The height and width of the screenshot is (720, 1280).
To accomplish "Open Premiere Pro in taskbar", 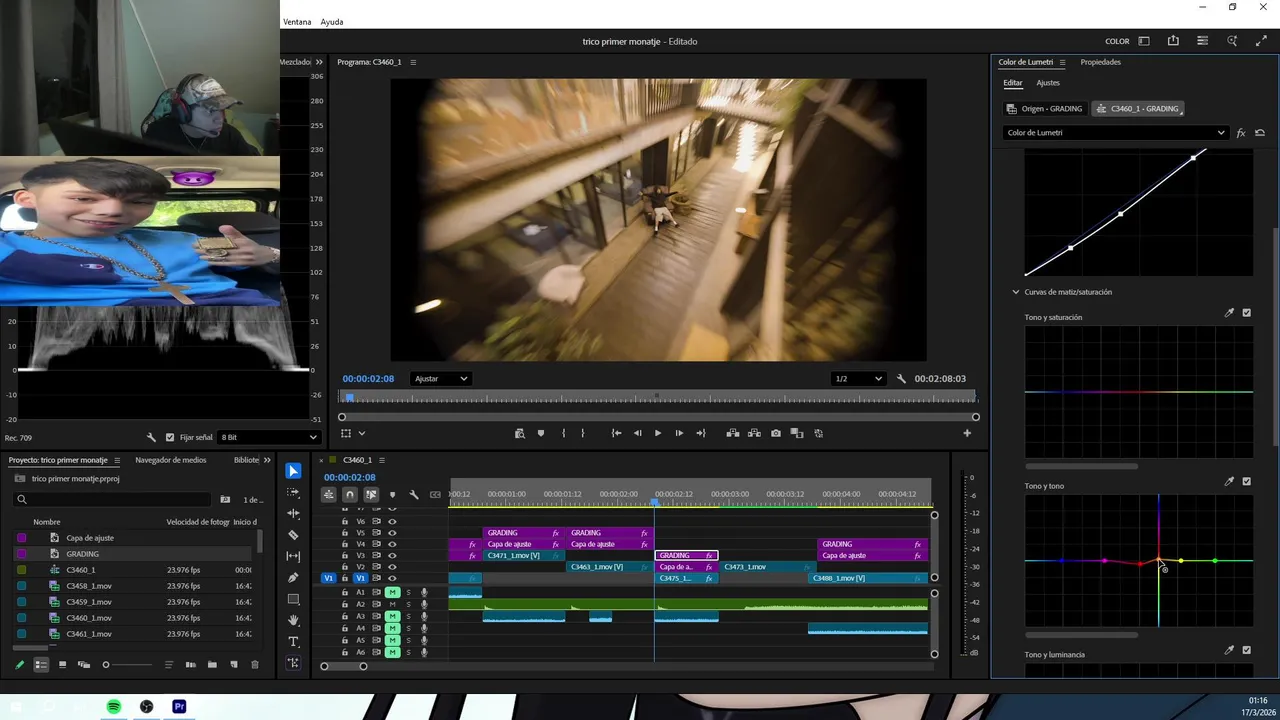I will pos(179,706).
